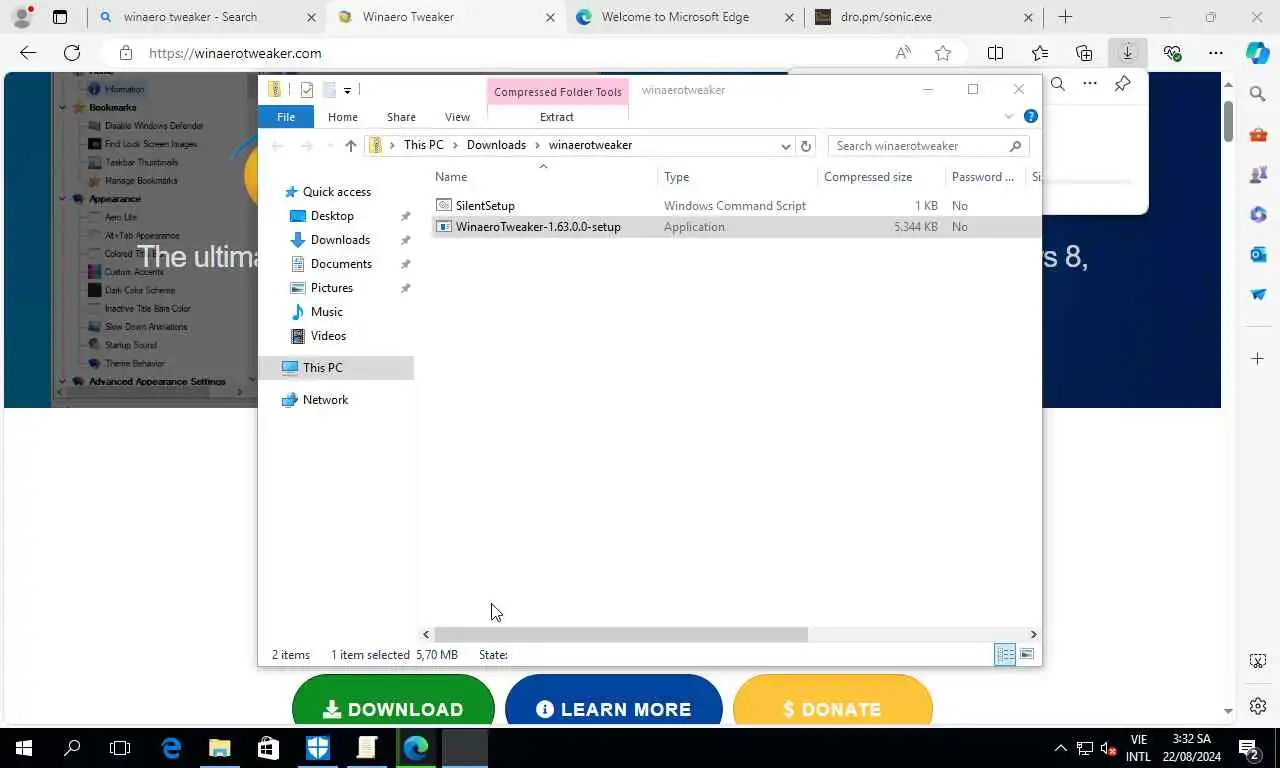Image resolution: width=1280 pixels, height=768 pixels.
Task: Click the Read aloud icon in address bar
Action: click(903, 53)
